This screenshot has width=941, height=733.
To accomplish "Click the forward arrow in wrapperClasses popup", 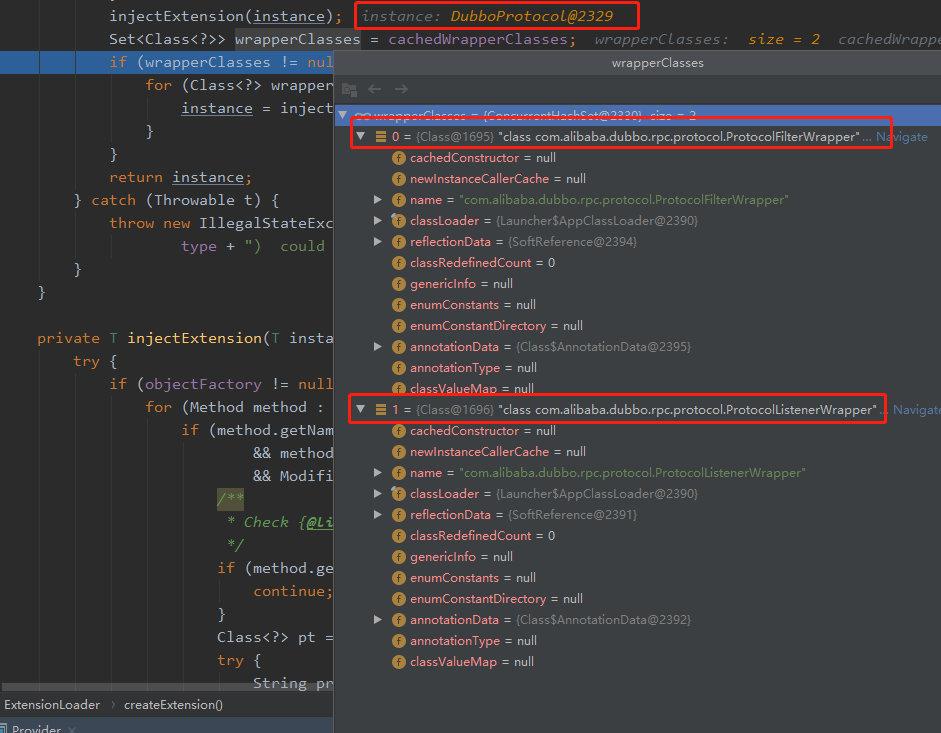I will click(x=401, y=89).
